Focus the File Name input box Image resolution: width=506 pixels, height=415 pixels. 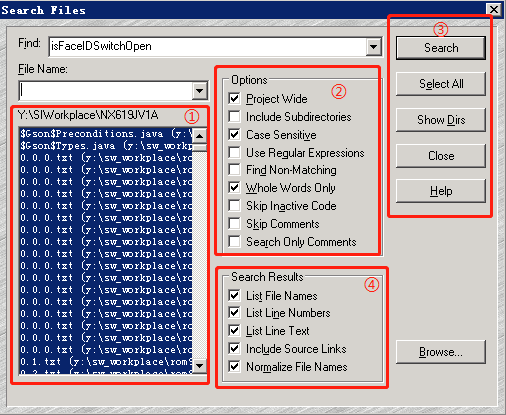click(x=106, y=91)
